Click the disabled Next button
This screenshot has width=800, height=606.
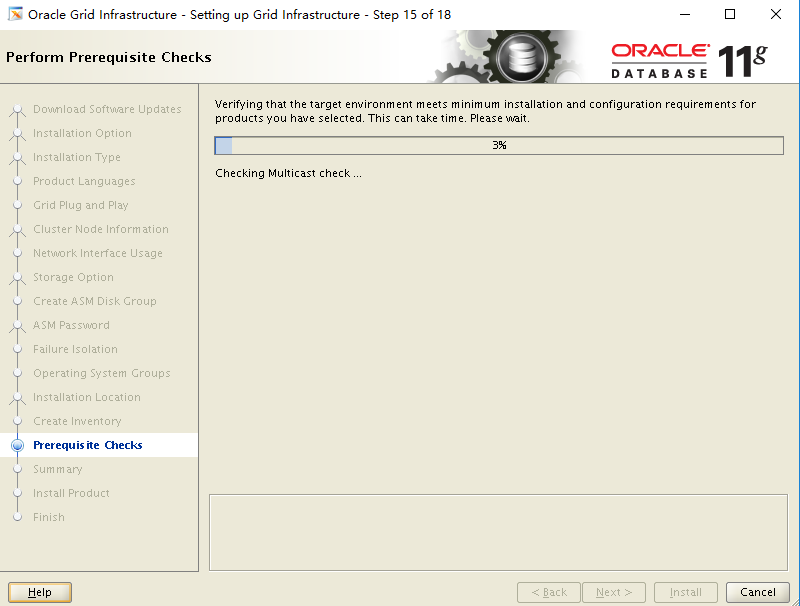pos(614,592)
